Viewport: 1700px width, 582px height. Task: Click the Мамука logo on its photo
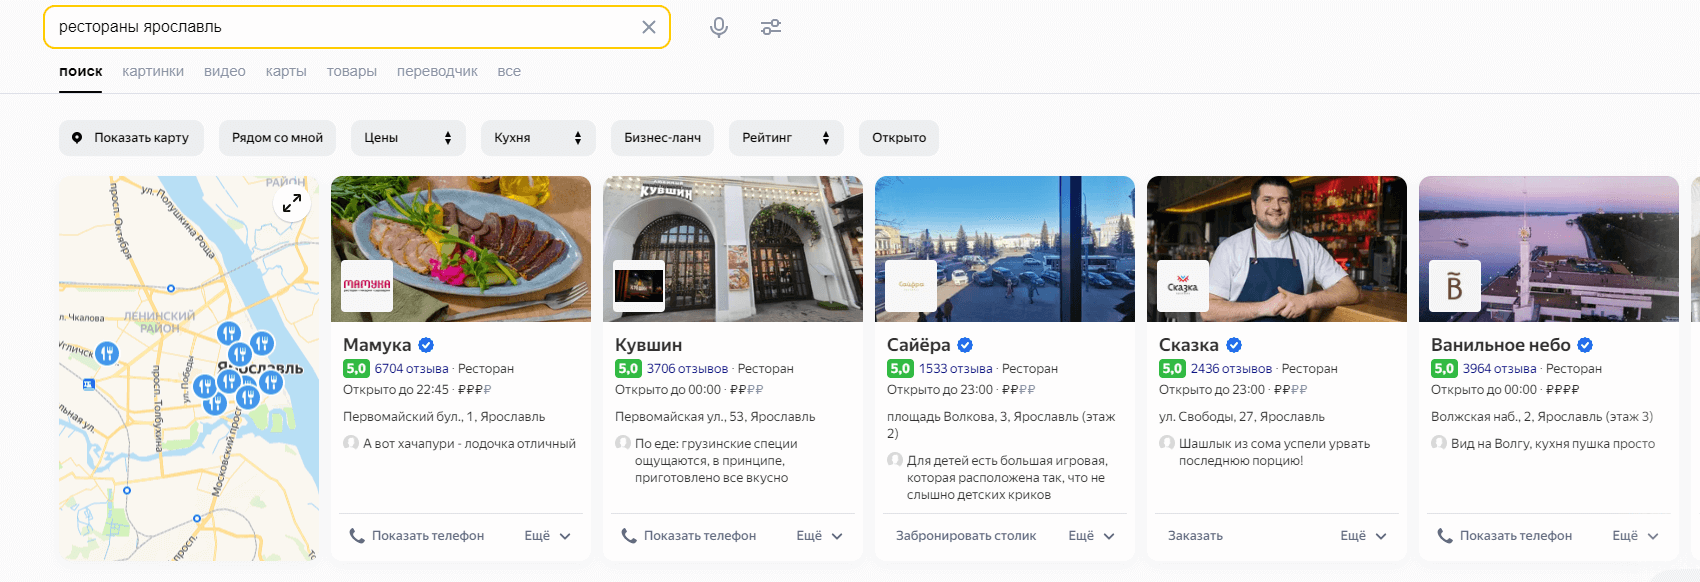coord(367,286)
